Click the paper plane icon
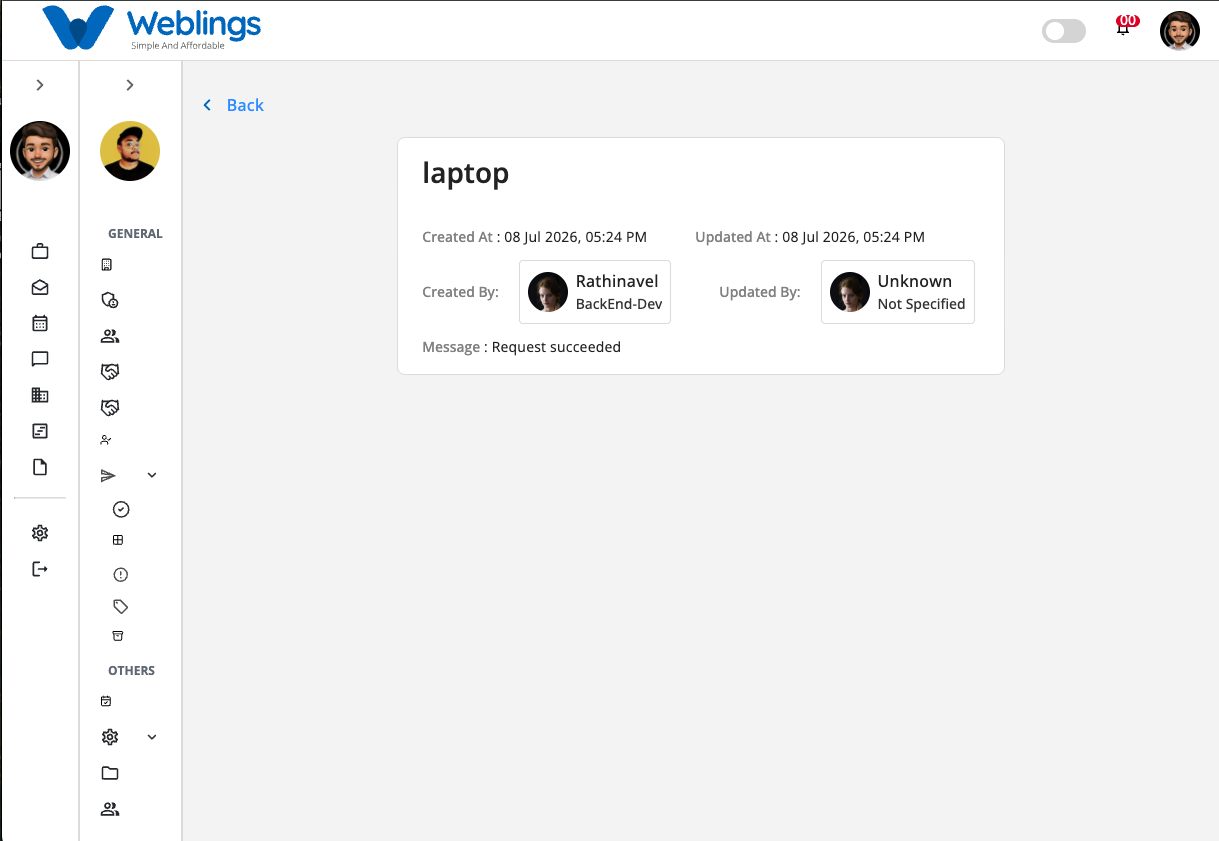Image resolution: width=1219 pixels, height=841 pixels. tap(109, 476)
